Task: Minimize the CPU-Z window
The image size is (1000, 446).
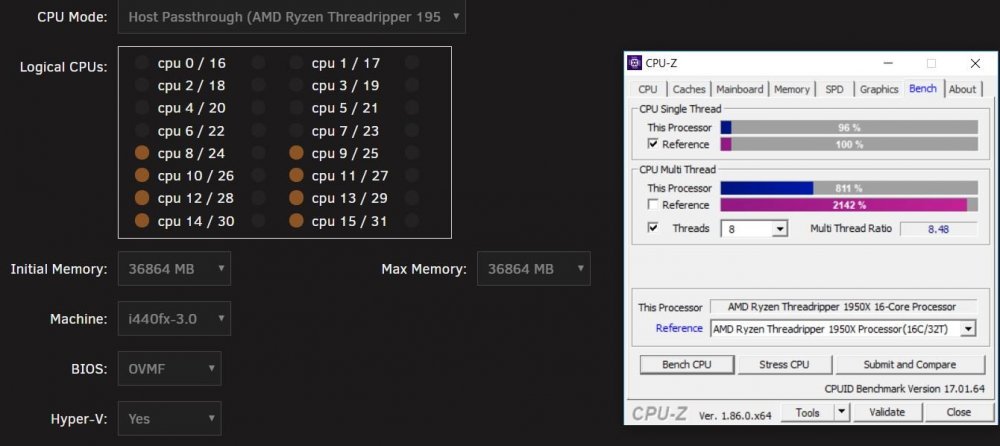Action: pos(888,63)
